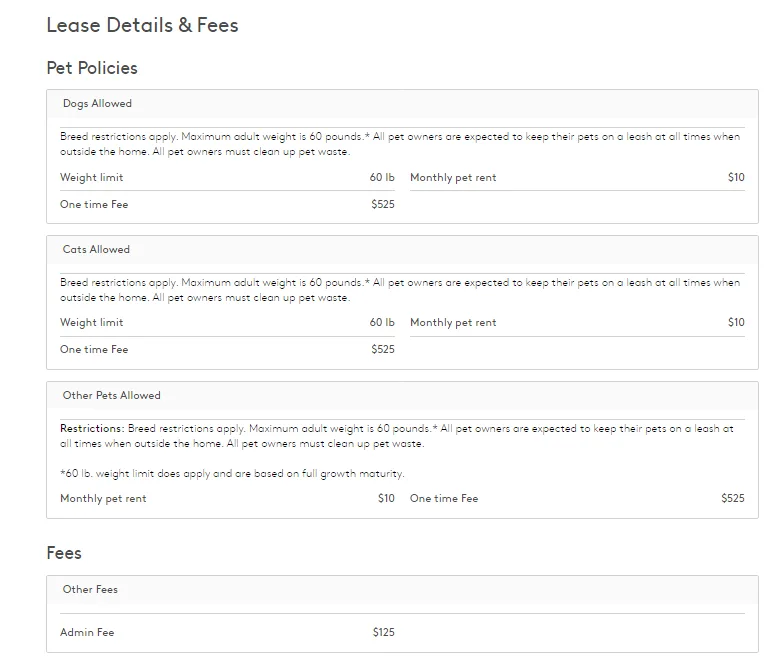
Task: Expand the Dogs Allowed panel header
Action: [97, 104]
